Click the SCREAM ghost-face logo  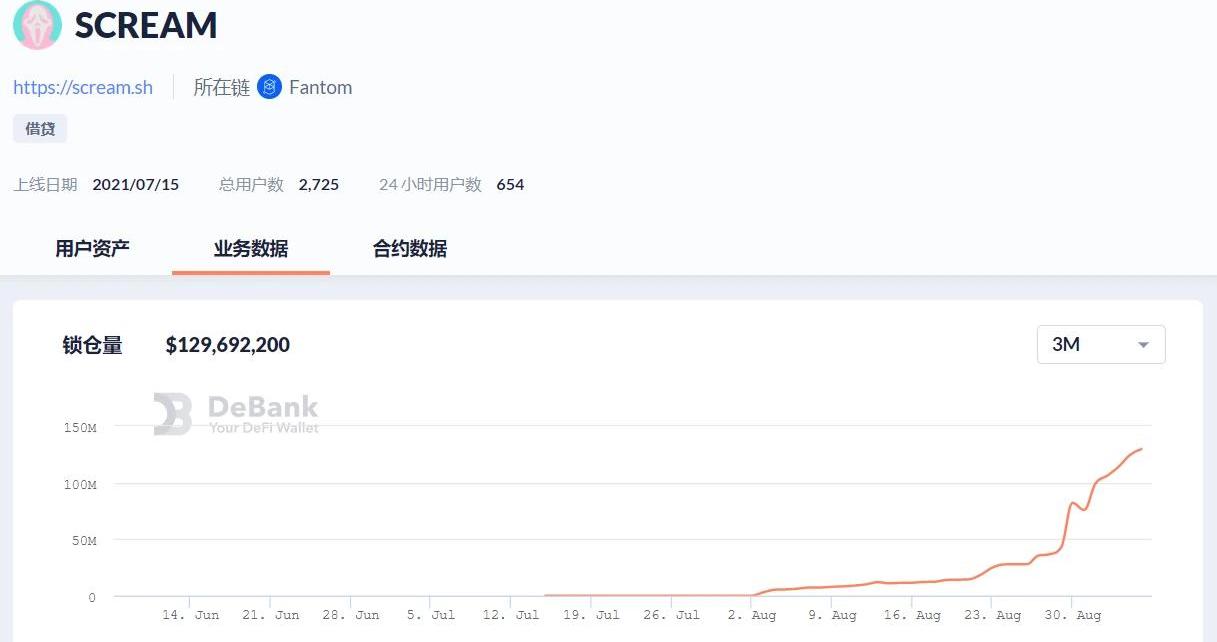[x=37, y=25]
